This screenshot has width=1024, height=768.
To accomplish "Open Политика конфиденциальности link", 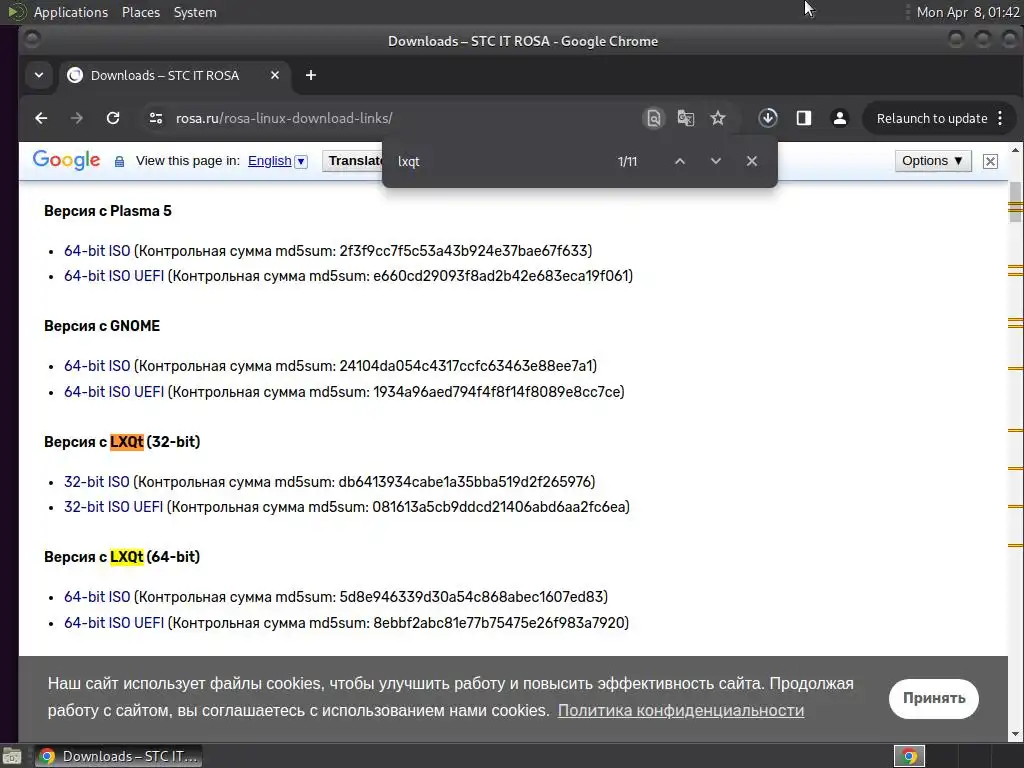I will tap(680, 711).
